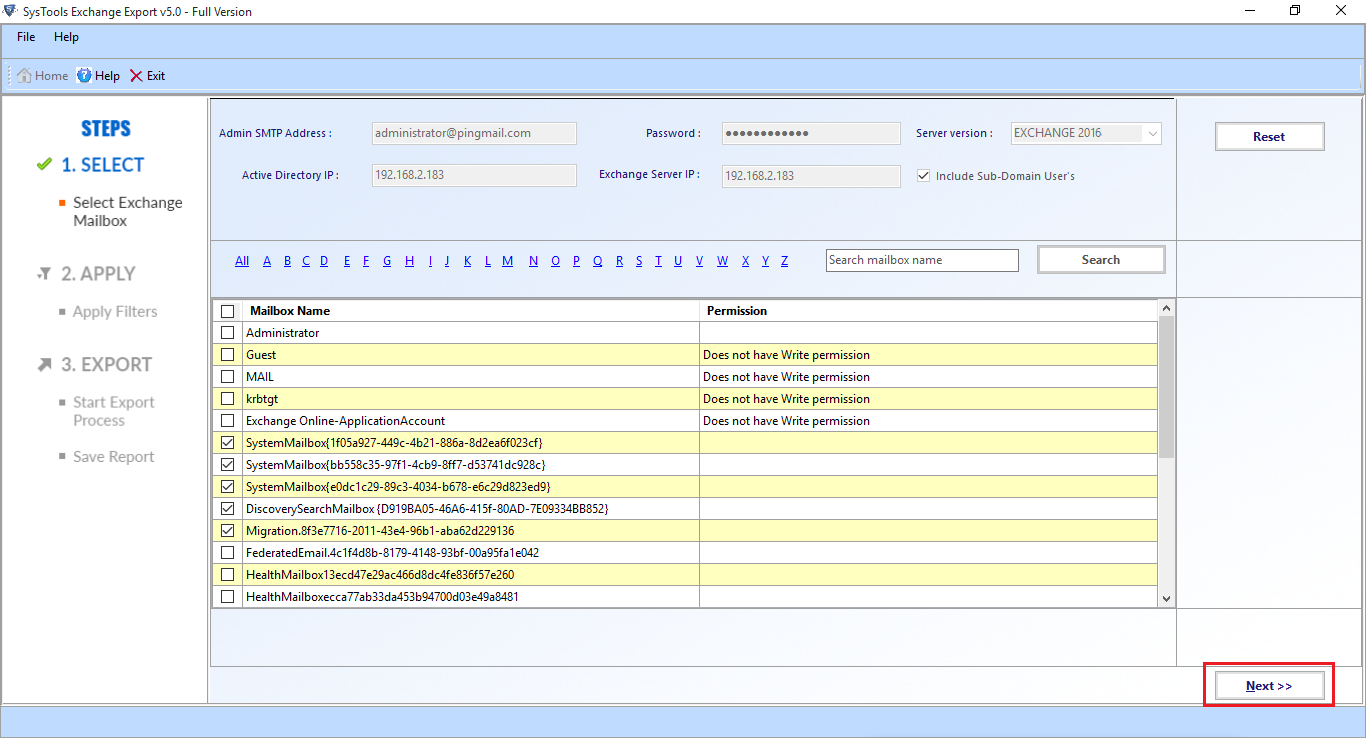This screenshot has height=738, width=1366.
Task: Click the Home toolbar icon
Action: (x=24, y=76)
